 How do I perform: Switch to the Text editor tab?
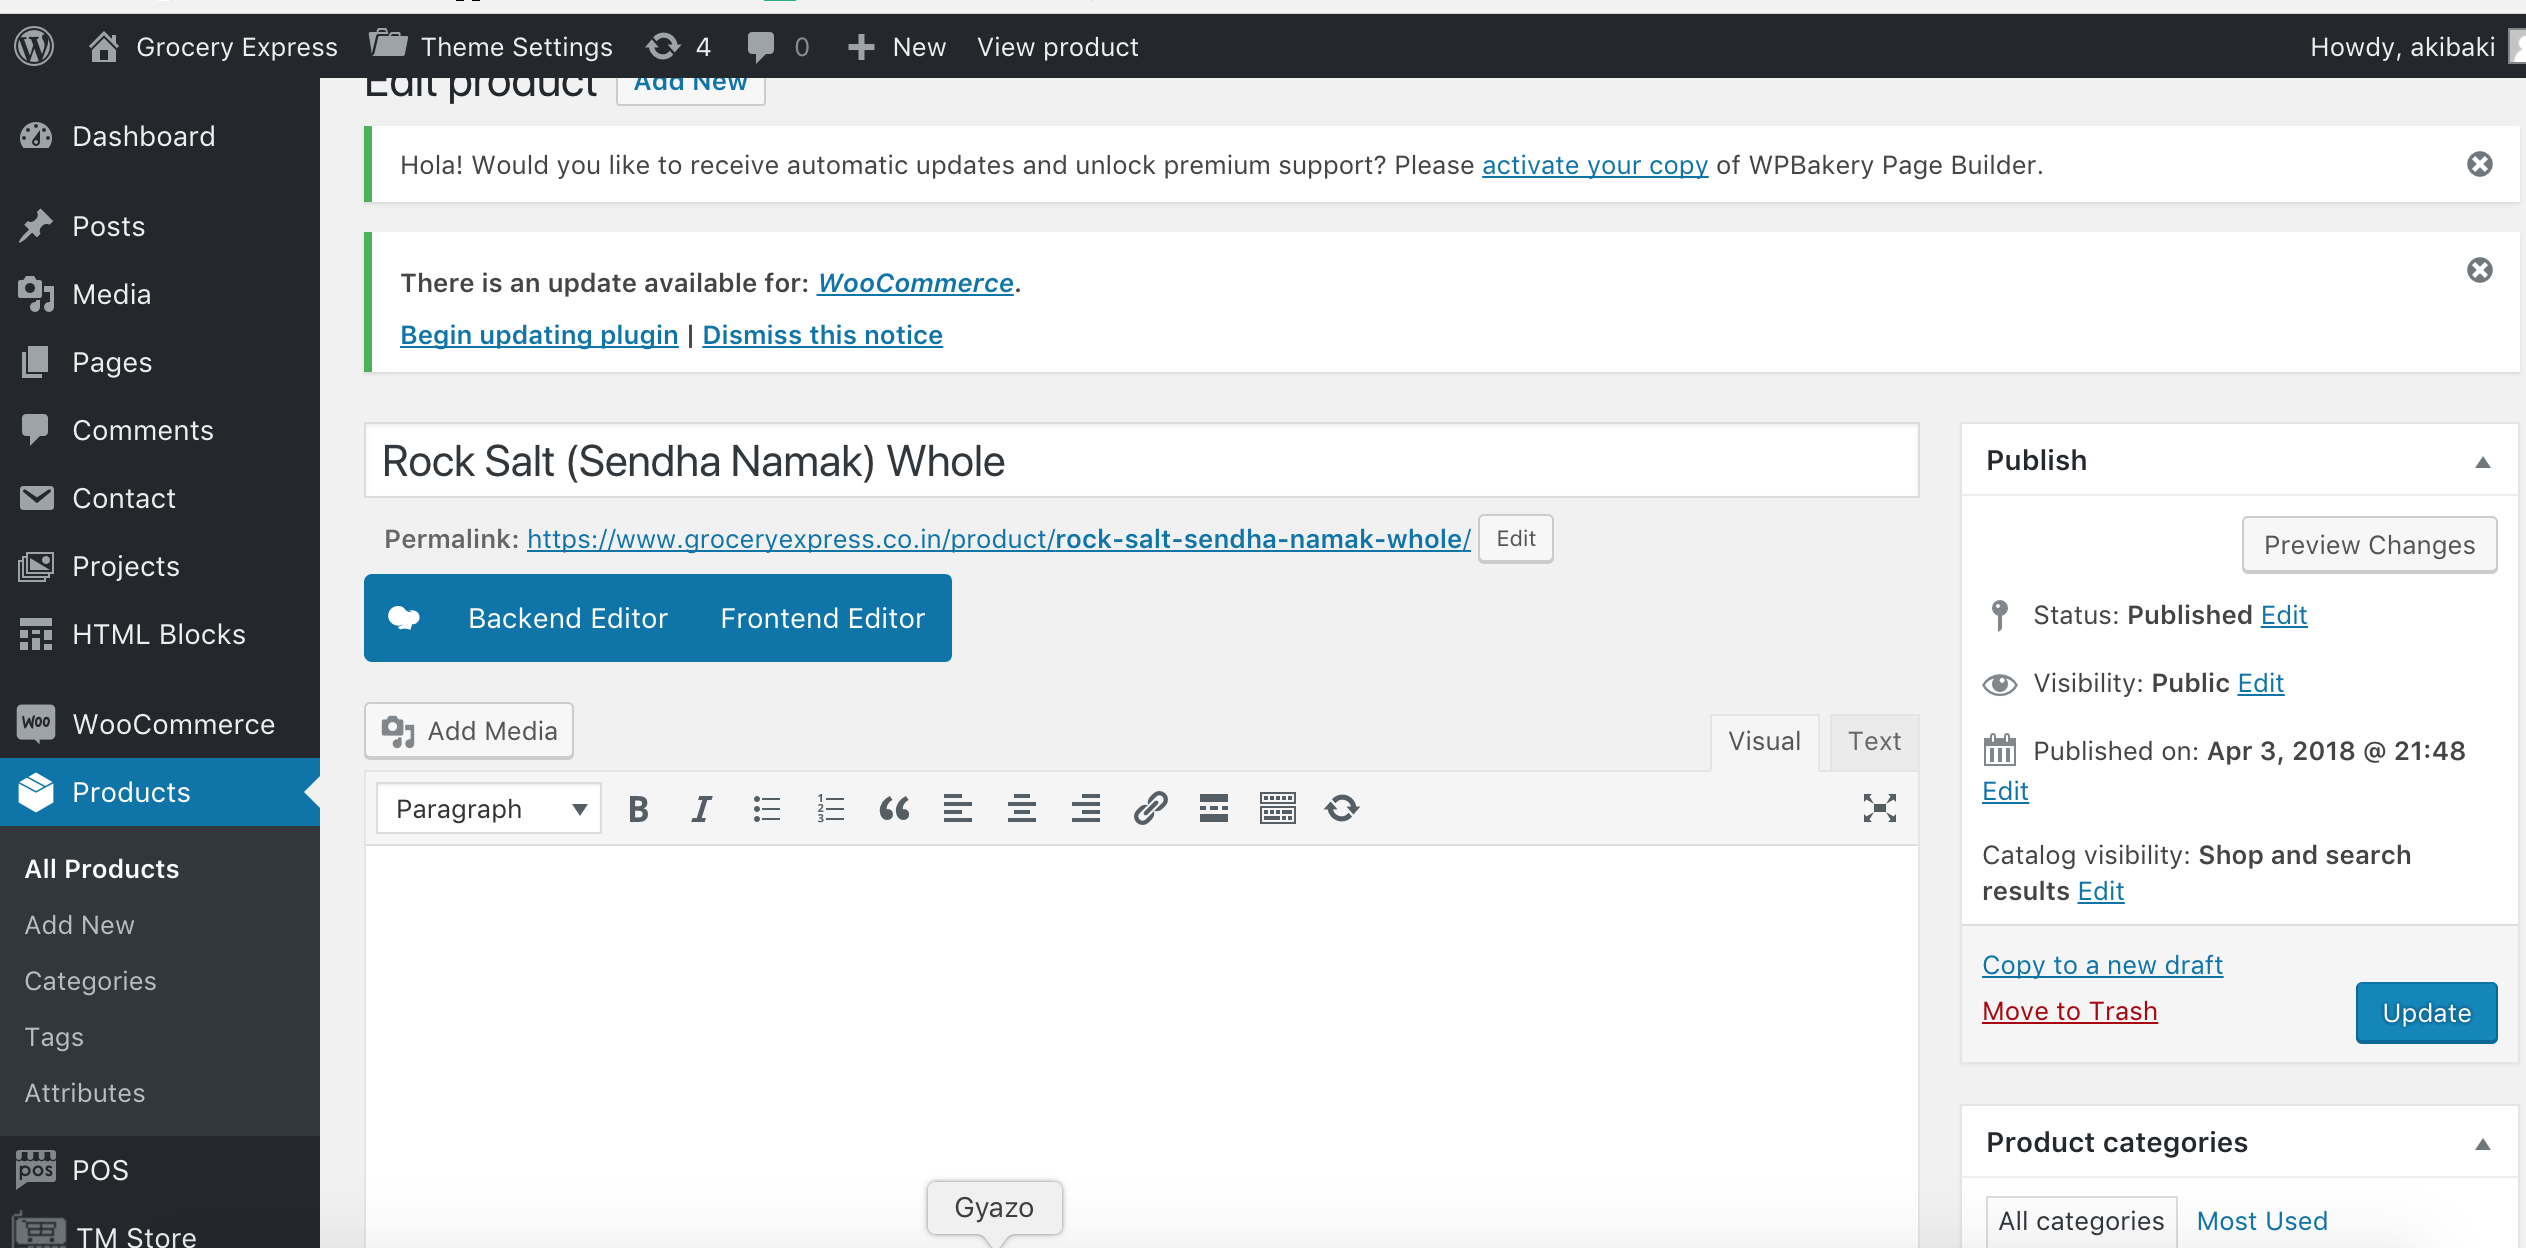click(x=1873, y=741)
